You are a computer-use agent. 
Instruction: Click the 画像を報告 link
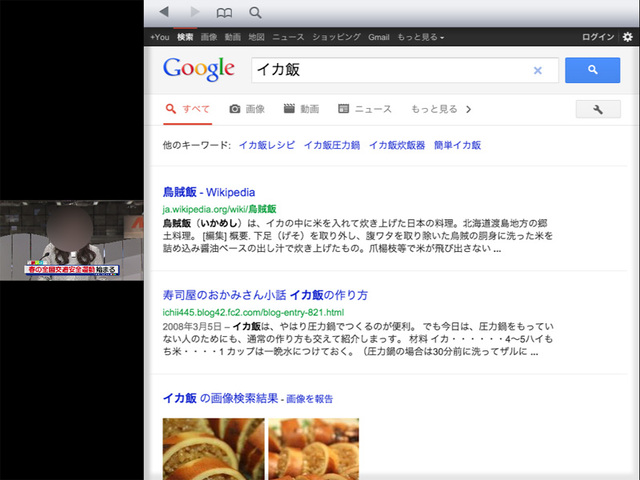[x=309, y=399]
